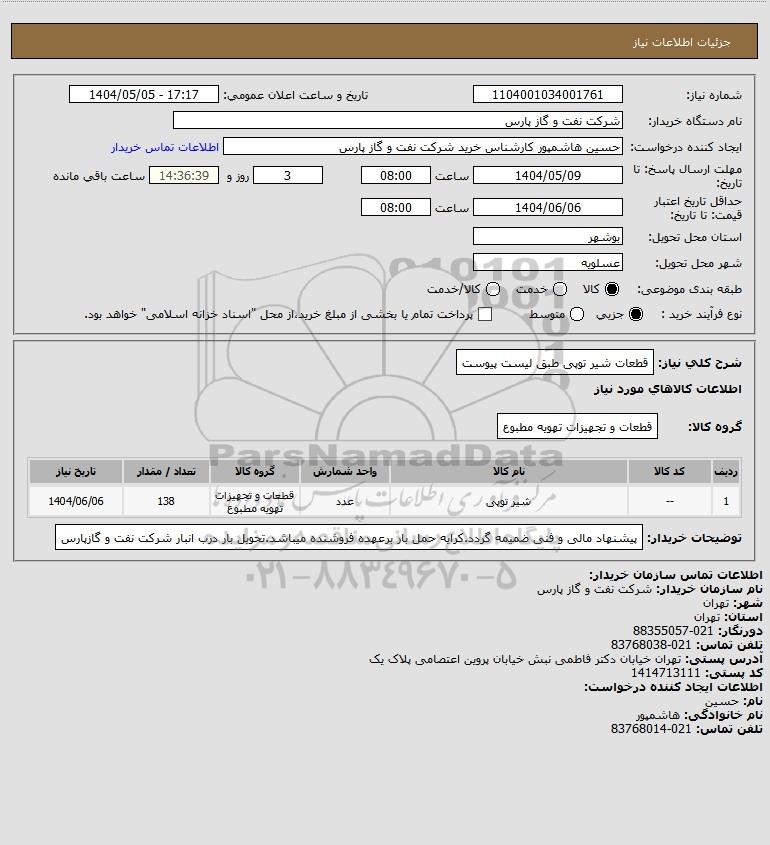The image size is (770, 845).
Task: Click the need number field 1104001034001761
Action: [547, 94]
